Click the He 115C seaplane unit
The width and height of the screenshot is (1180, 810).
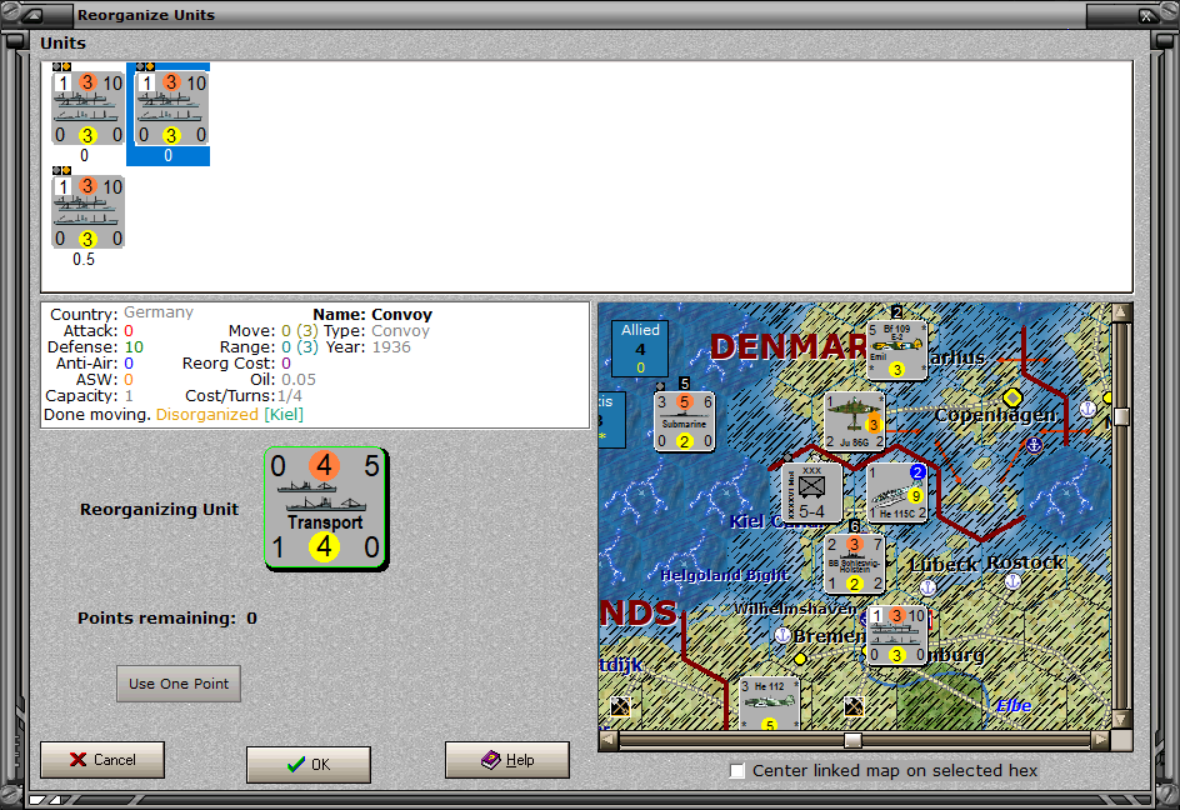896,493
